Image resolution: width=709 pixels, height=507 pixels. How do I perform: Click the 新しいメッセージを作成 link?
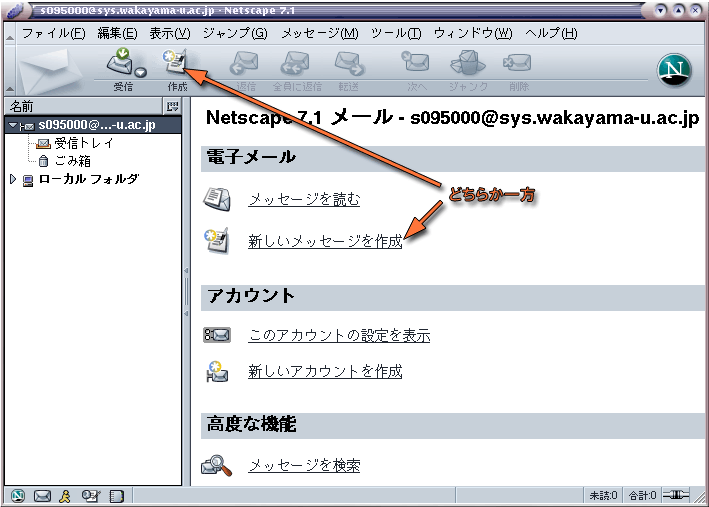click(325, 241)
